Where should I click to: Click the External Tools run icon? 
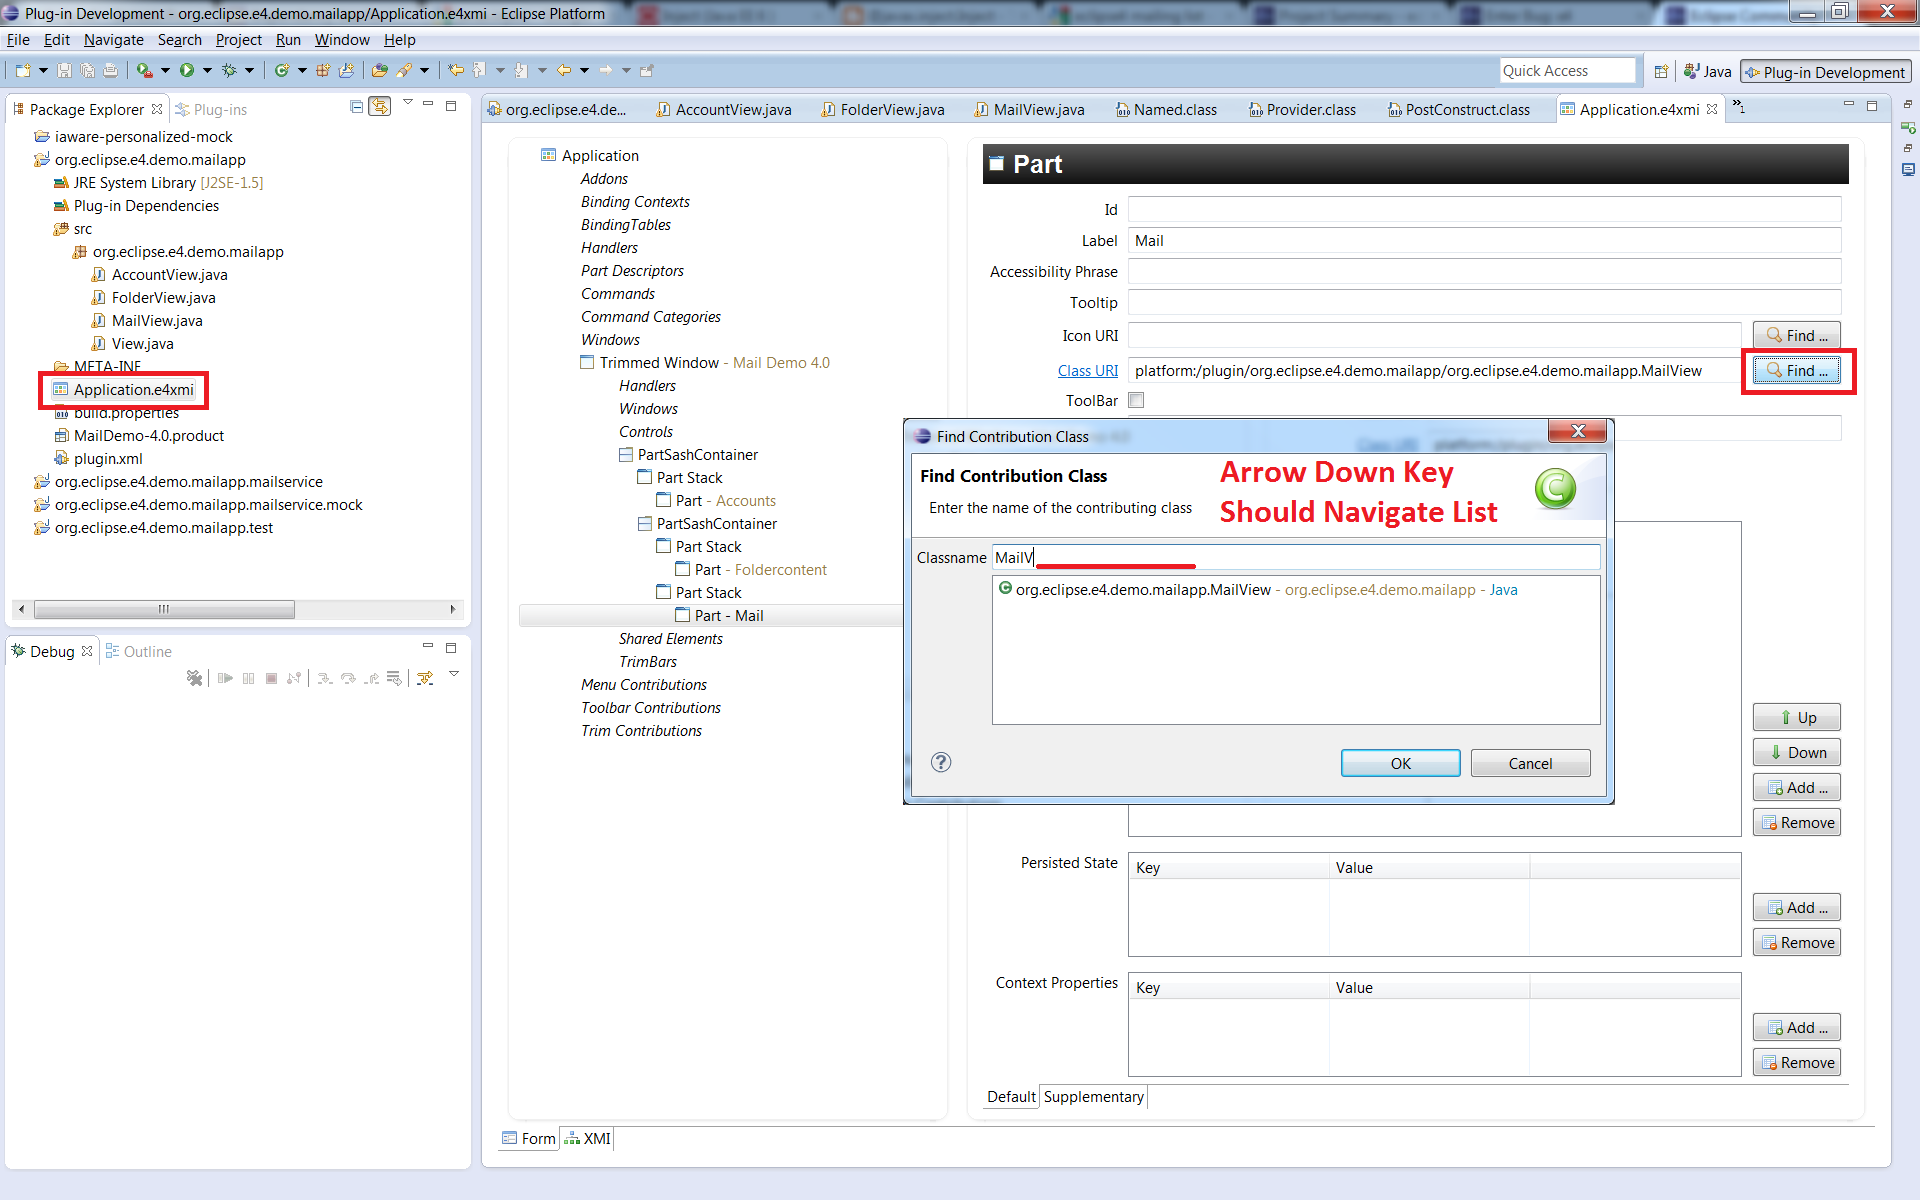[x=144, y=70]
